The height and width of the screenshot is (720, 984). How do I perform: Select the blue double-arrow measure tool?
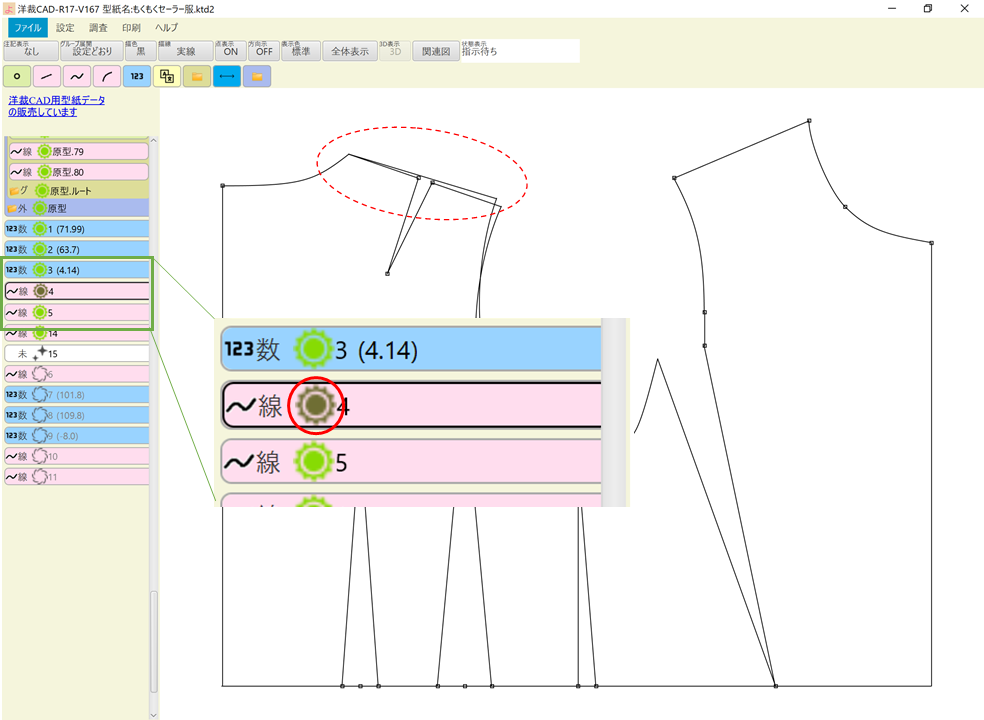pyautogui.click(x=226, y=76)
